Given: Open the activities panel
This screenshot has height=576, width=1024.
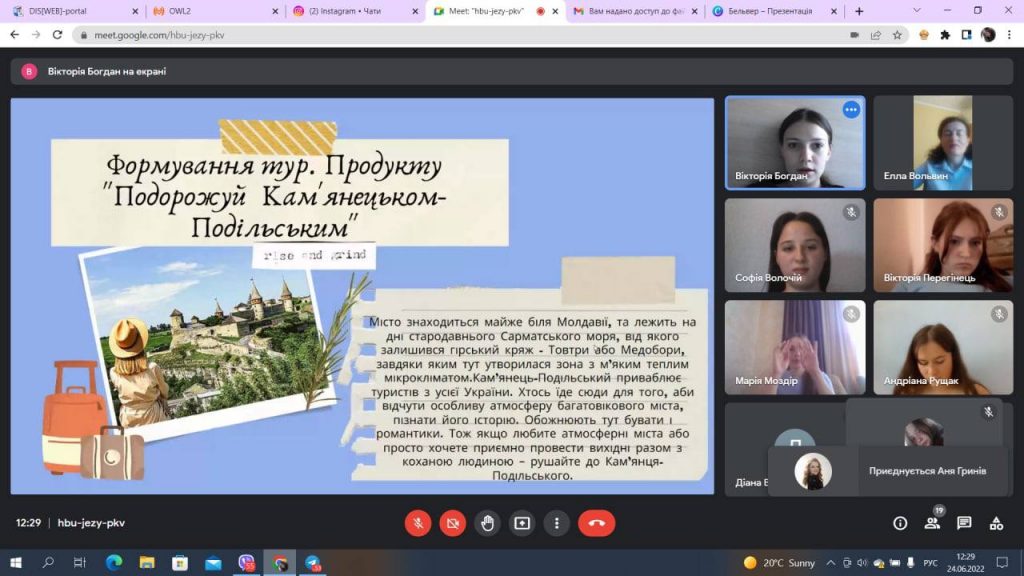Looking at the screenshot, I should click(996, 523).
